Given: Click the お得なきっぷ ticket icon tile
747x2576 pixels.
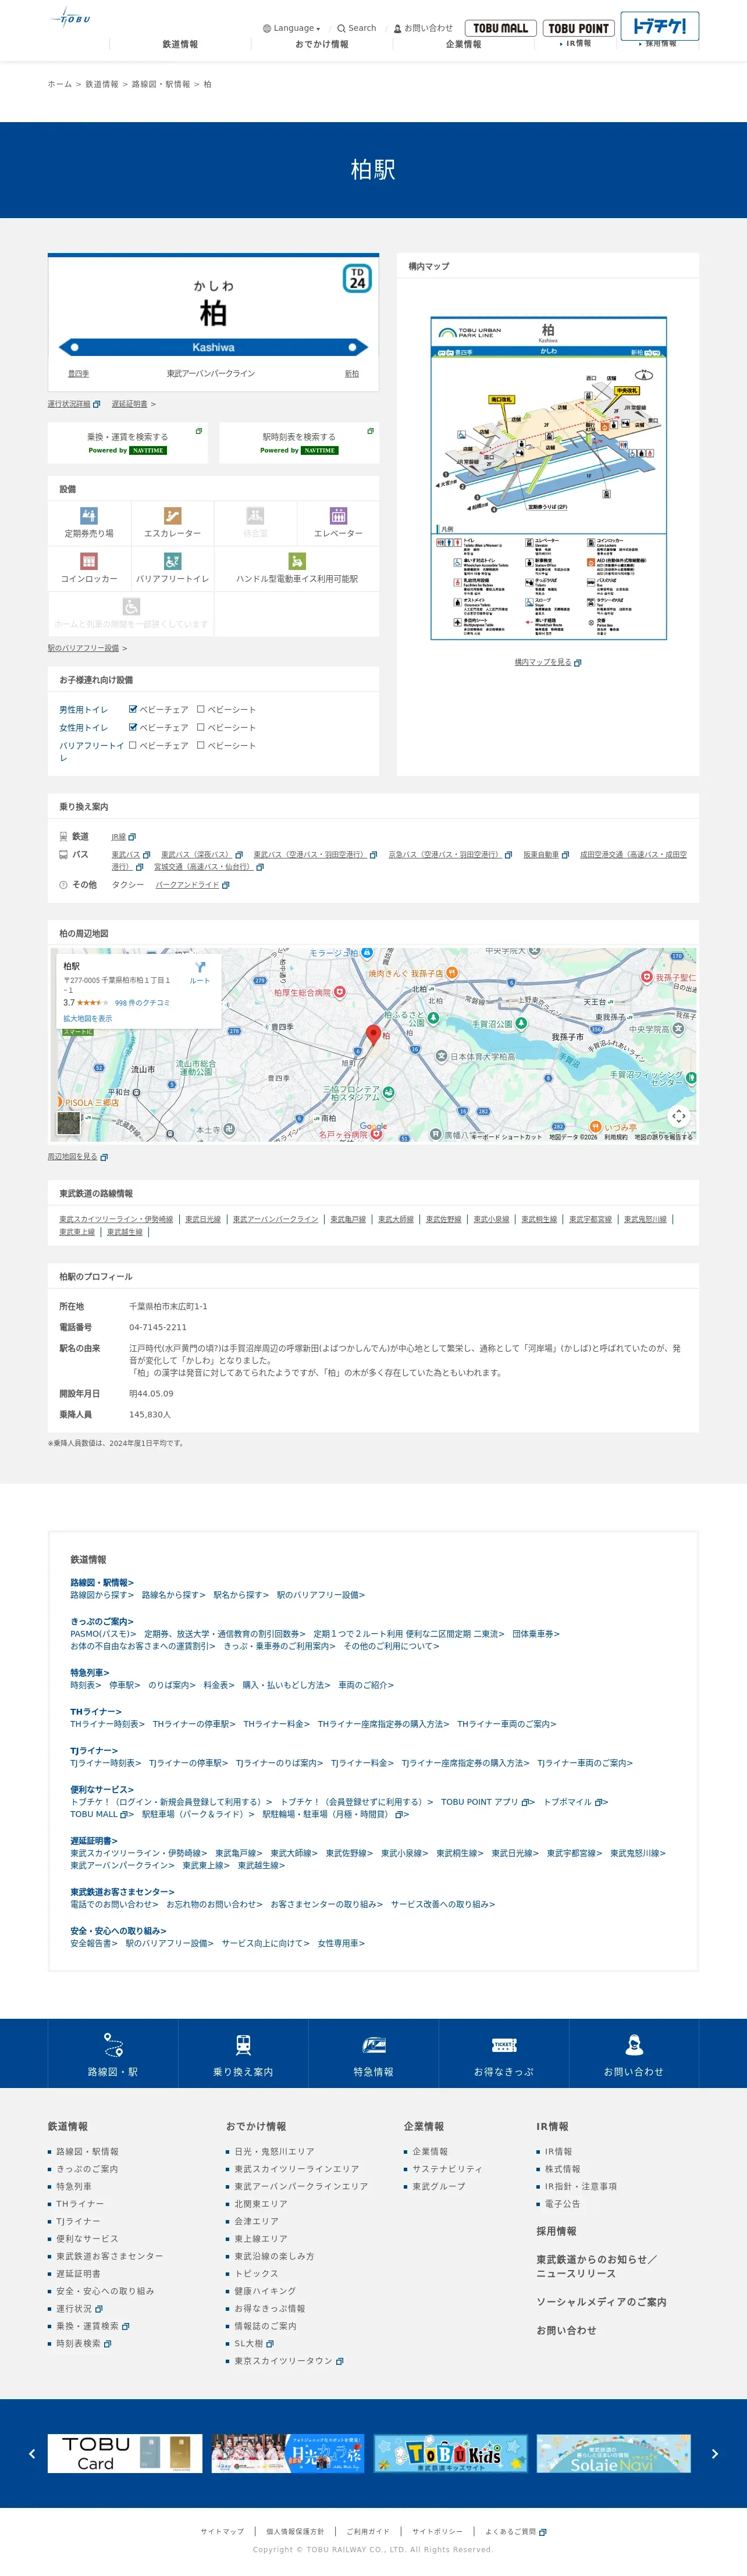Looking at the screenshot, I should (x=504, y=2052).
